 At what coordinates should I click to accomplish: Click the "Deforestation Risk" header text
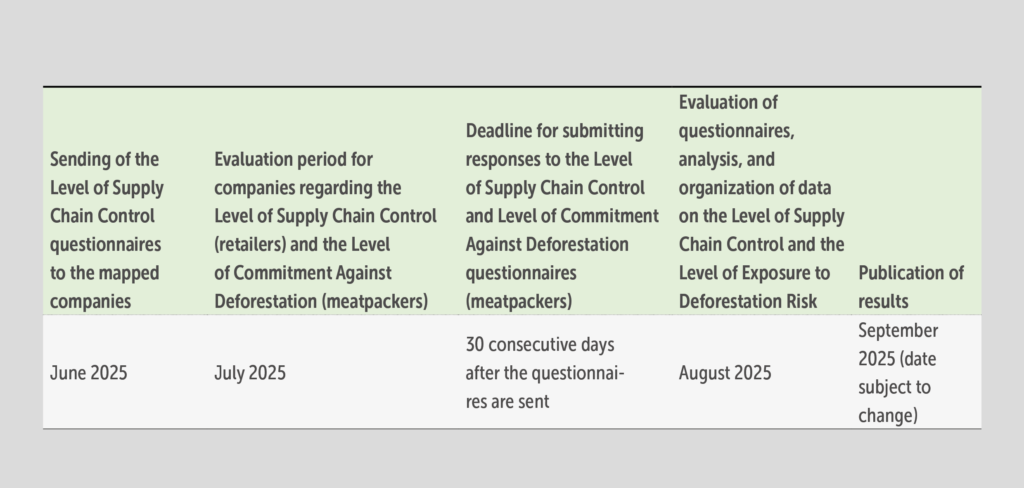point(747,301)
